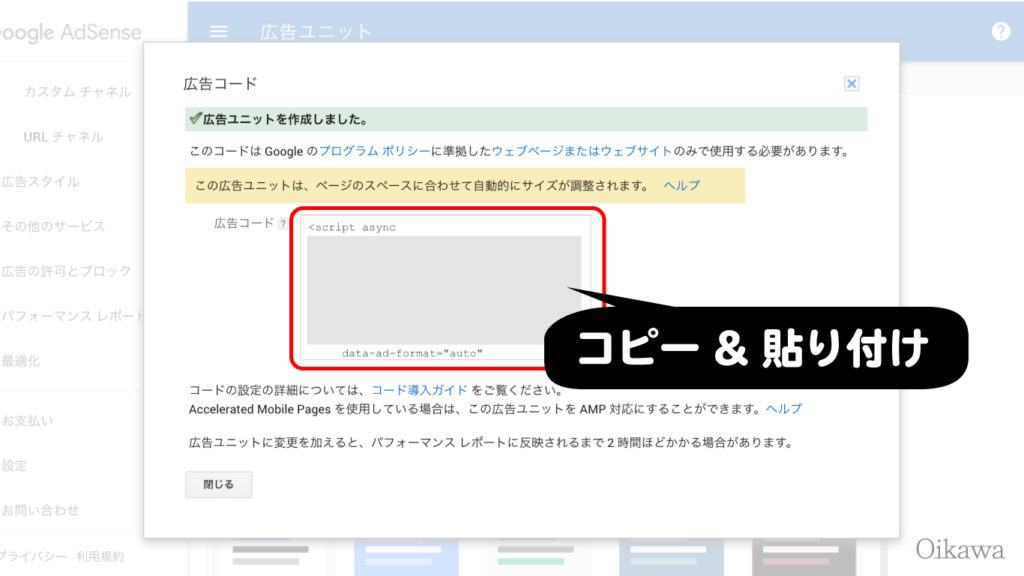The height and width of the screenshot is (576, 1024).
Task: Open お問い合わせ from the sidebar
Action: [40, 511]
